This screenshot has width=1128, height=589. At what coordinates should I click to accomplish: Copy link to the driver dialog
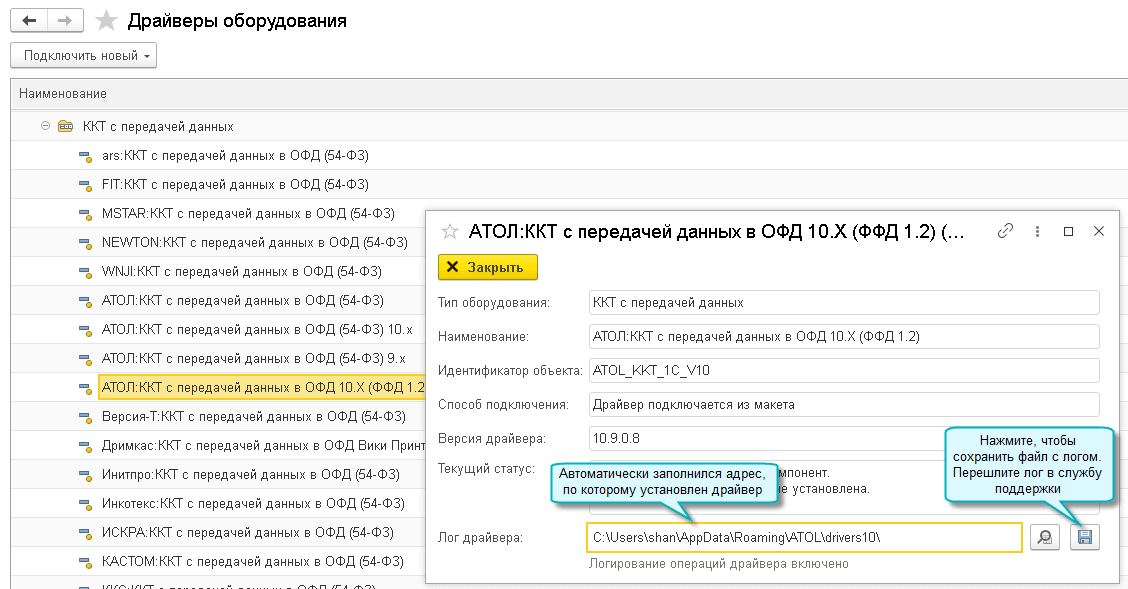[1006, 231]
